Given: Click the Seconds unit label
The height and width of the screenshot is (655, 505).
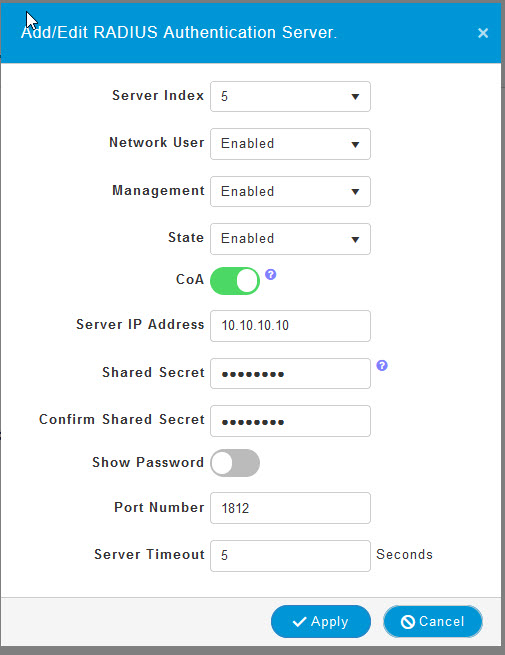Looking at the screenshot, I should 404,554.
